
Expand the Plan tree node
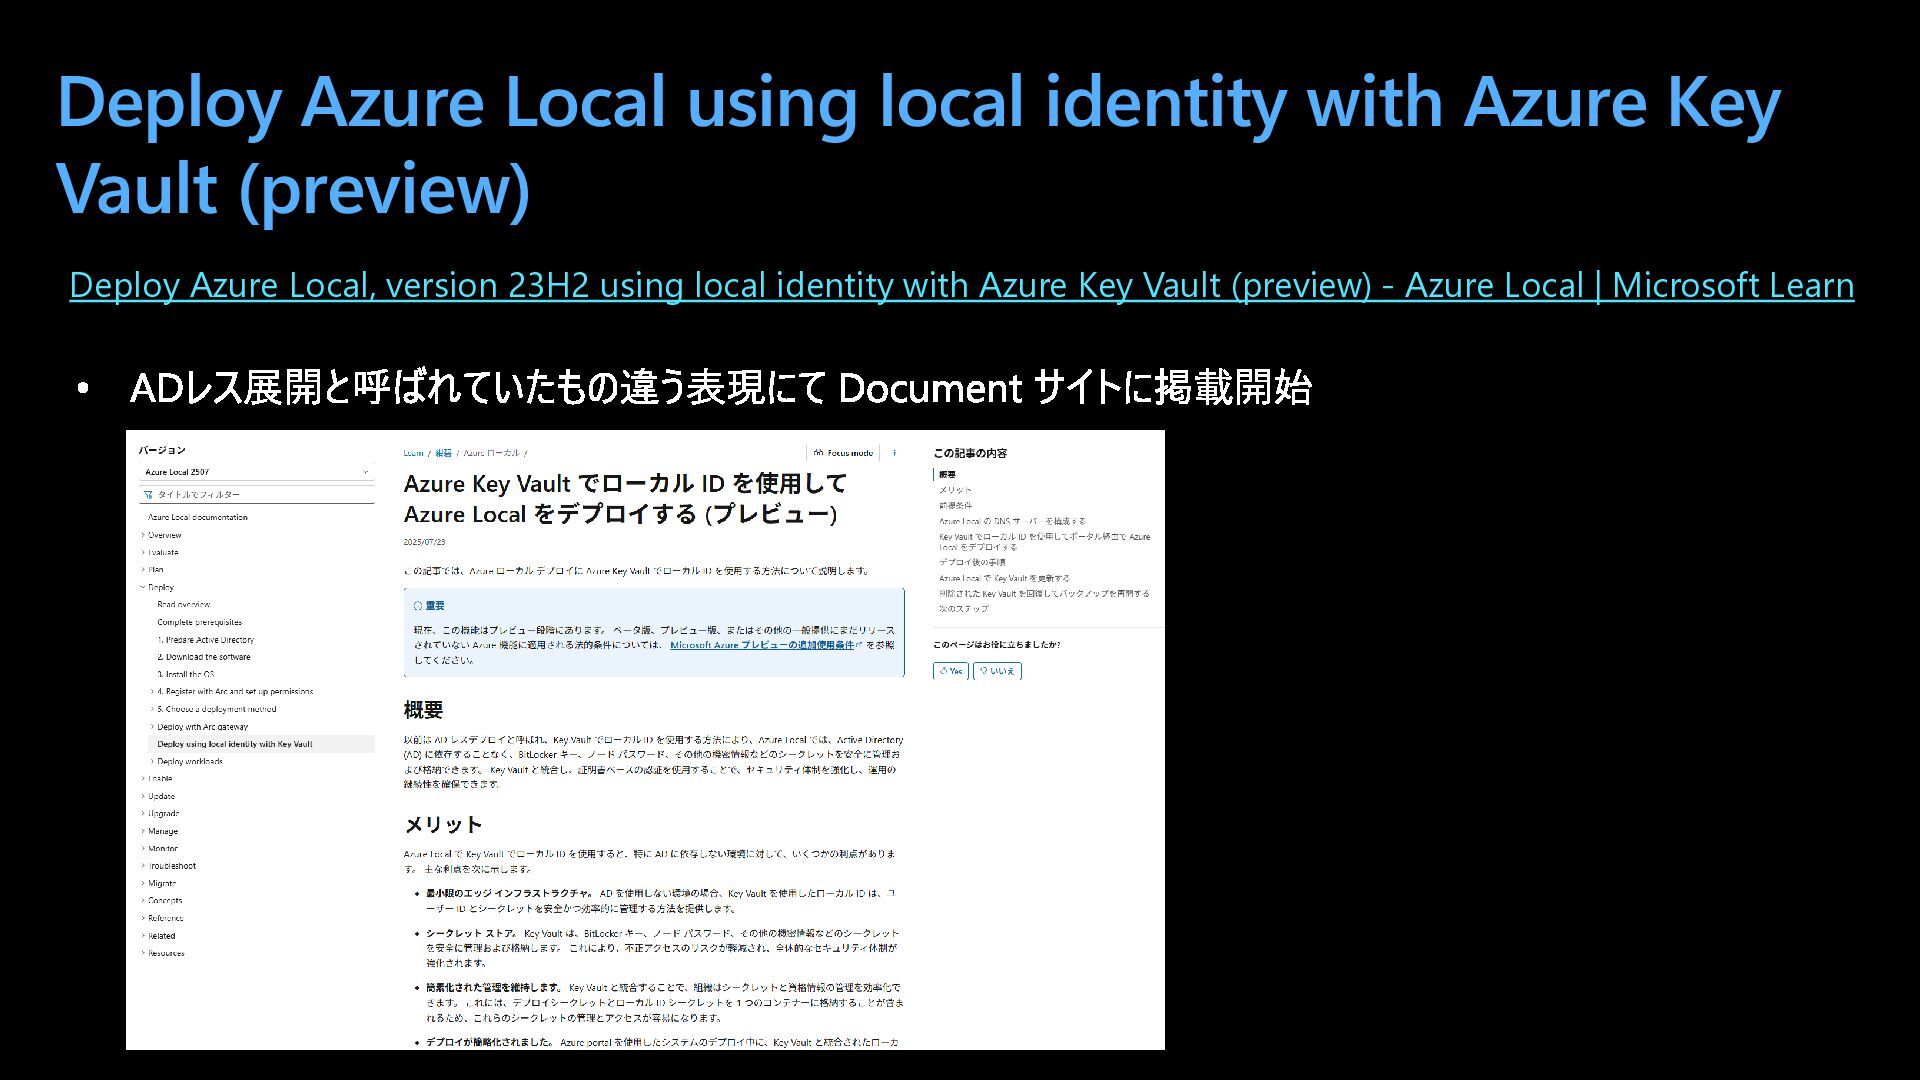coord(152,569)
